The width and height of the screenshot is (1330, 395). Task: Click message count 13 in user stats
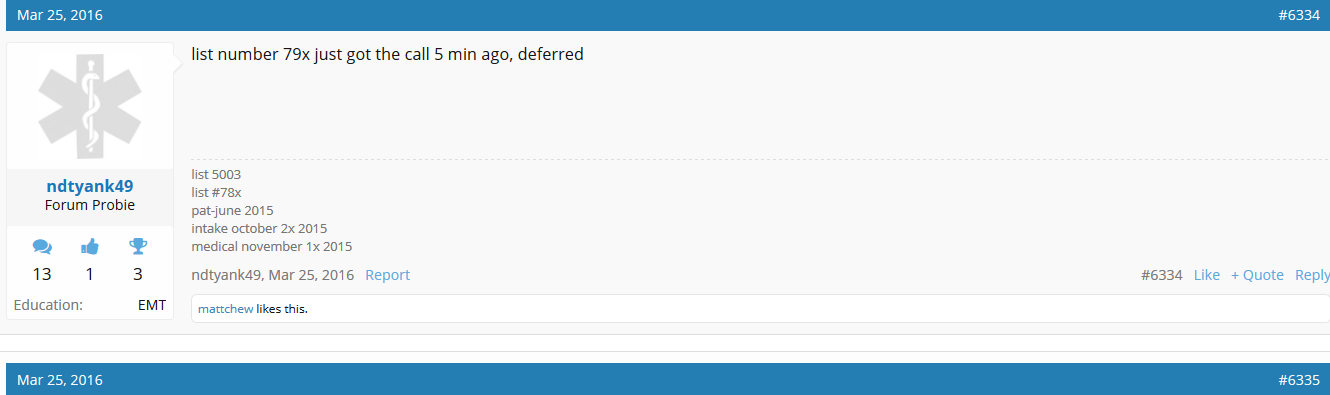pos(42,274)
